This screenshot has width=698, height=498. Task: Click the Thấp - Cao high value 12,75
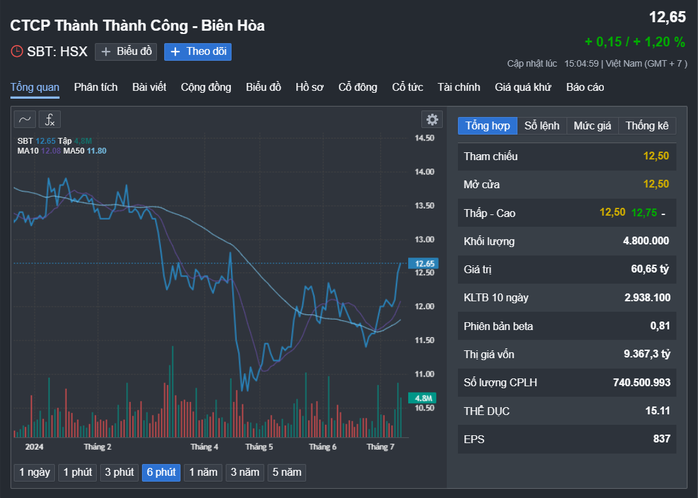pyautogui.click(x=644, y=213)
